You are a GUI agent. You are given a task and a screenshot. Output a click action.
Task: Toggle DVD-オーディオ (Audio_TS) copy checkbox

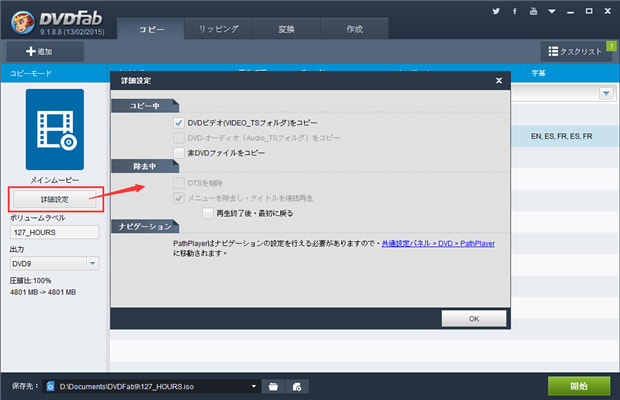point(179,138)
